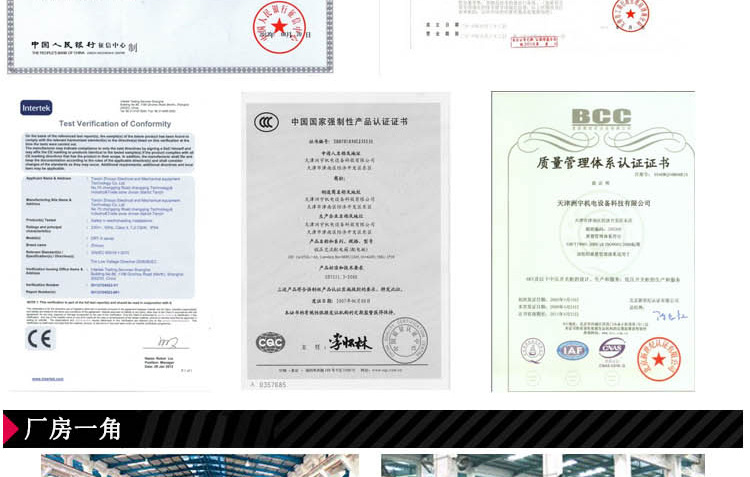Click the 厂房一角 section heading
This screenshot has width=750, height=477.
point(72,429)
